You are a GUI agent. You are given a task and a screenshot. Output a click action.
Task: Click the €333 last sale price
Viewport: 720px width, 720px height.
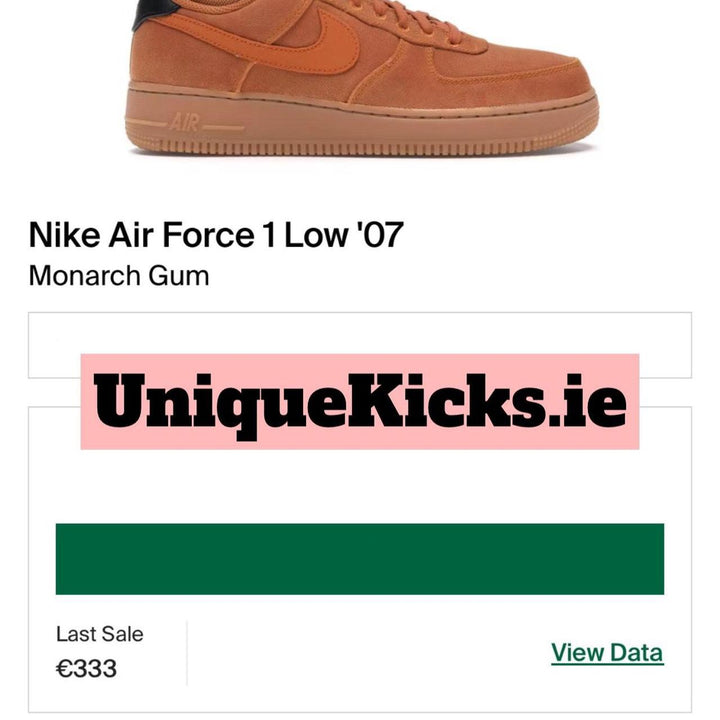coord(86,668)
